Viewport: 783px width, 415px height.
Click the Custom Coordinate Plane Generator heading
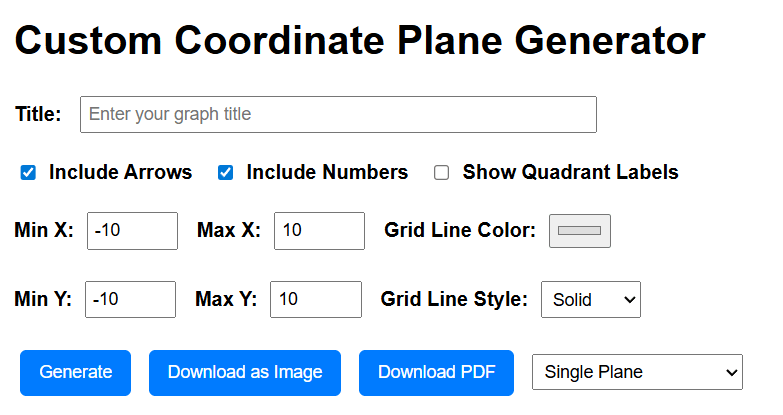click(360, 41)
